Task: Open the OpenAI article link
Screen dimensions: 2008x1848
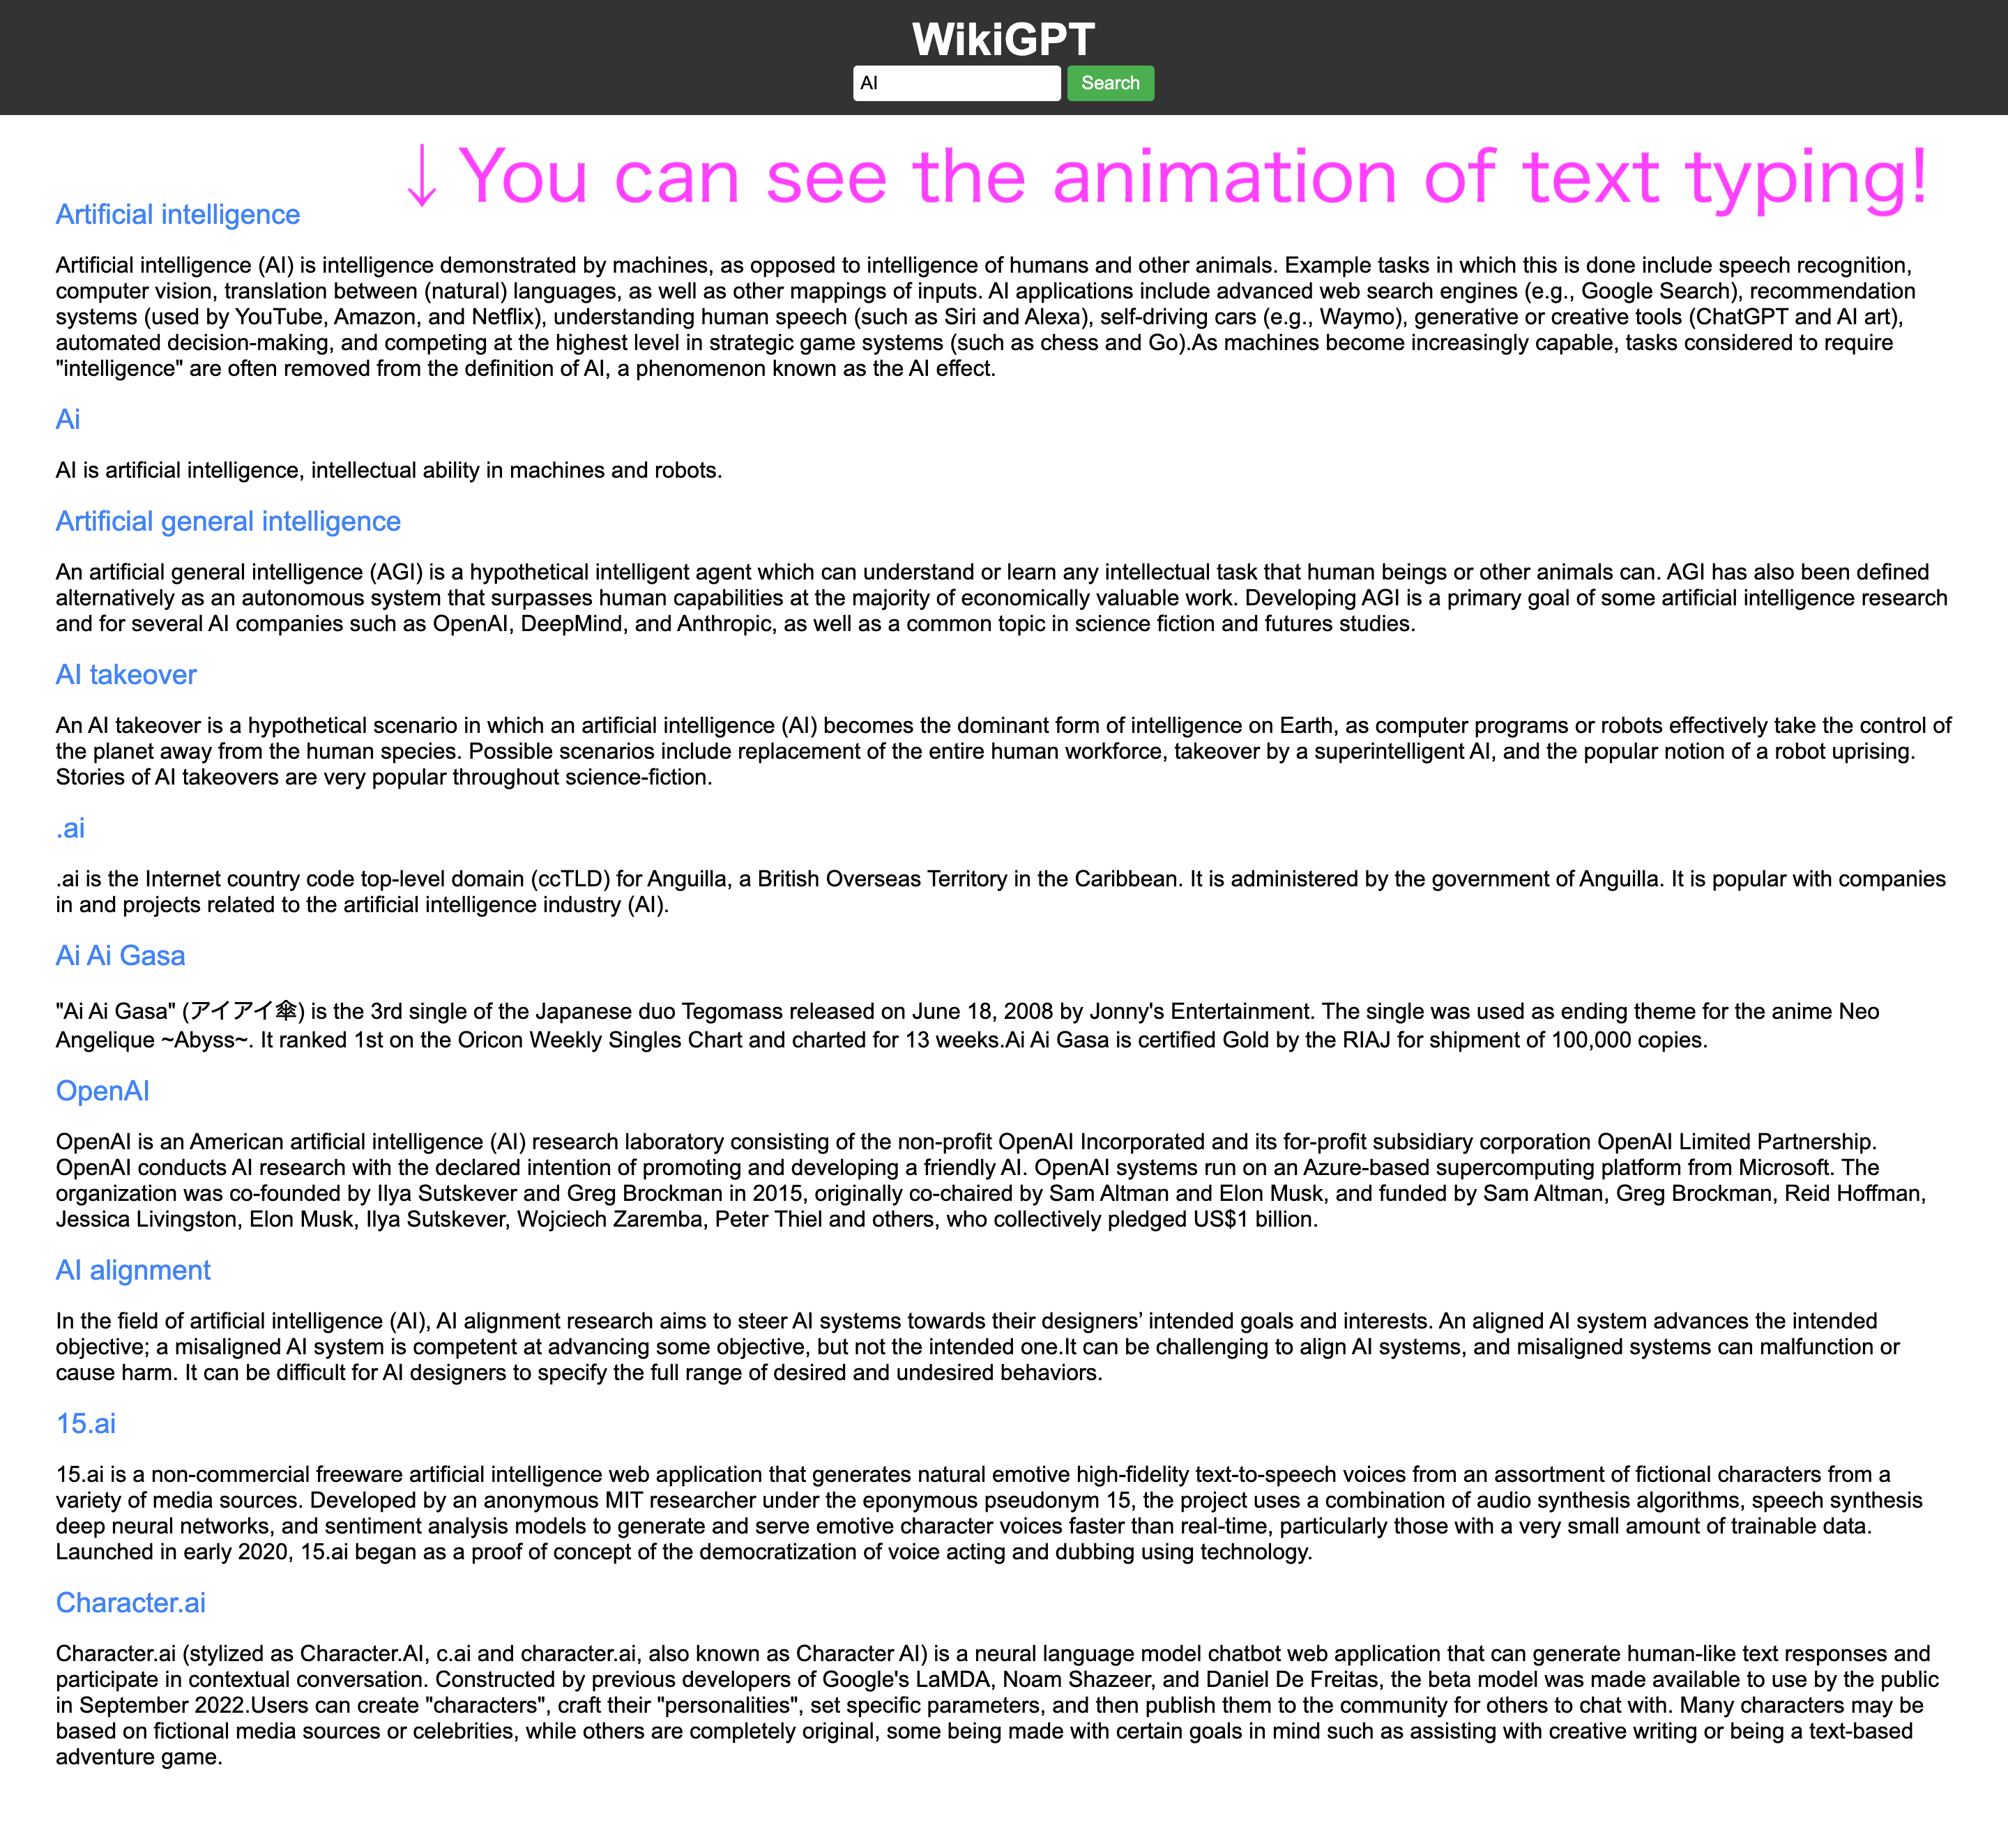Action: pos(103,1091)
